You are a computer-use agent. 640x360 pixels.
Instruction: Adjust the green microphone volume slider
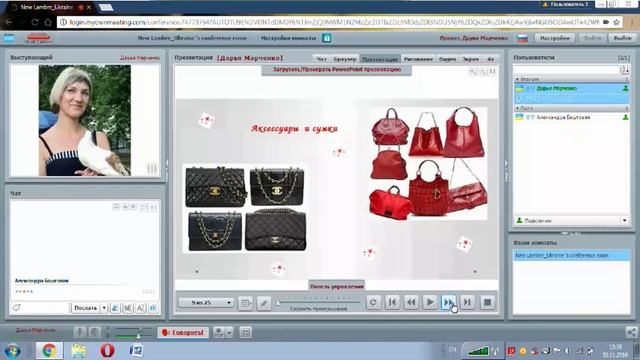133,336
